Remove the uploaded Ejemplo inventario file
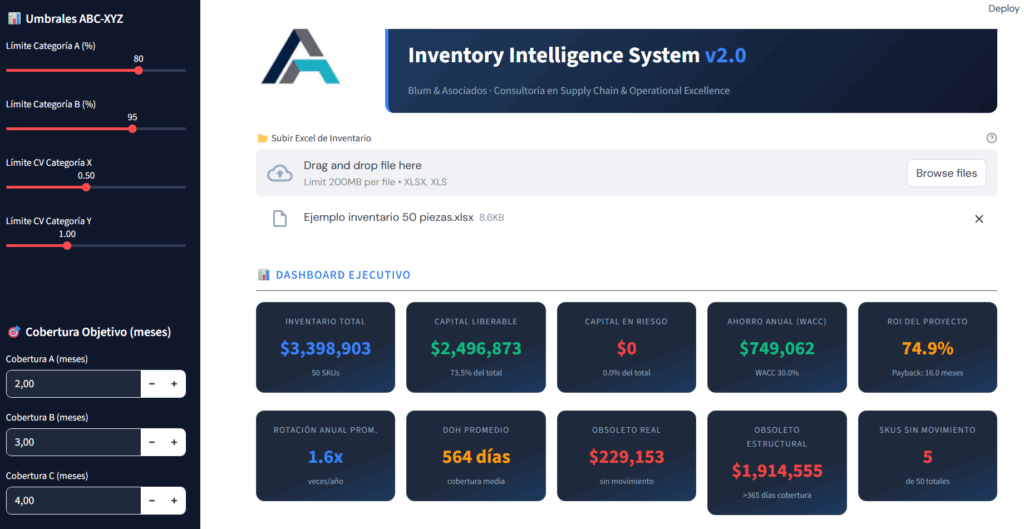The height and width of the screenshot is (529, 1024). pyautogui.click(x=979, y=219)
